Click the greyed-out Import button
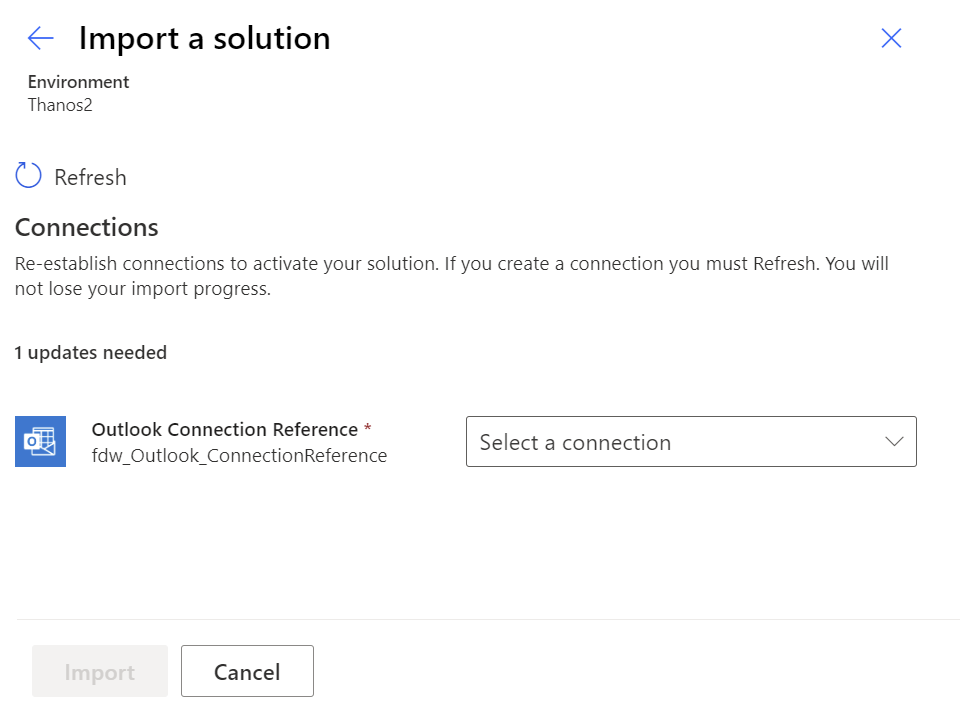 pos(100,672)
